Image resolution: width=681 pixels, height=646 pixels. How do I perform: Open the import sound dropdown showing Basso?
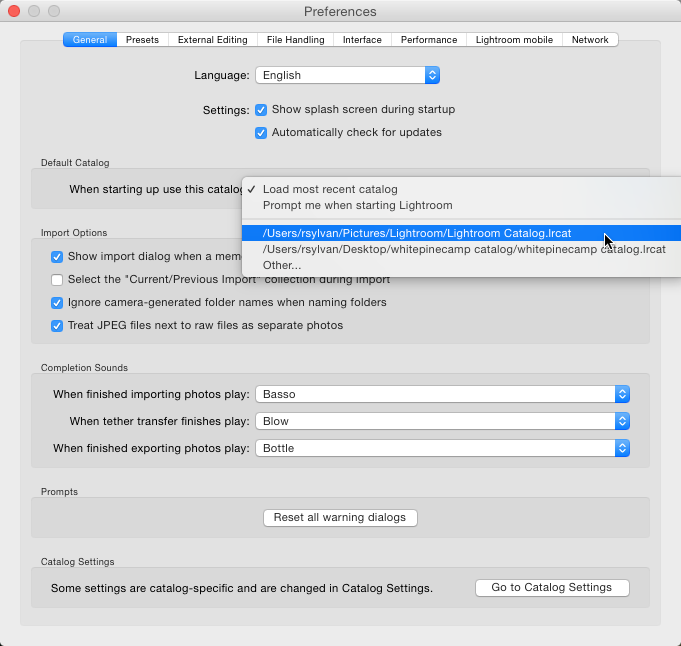[443, 394]
